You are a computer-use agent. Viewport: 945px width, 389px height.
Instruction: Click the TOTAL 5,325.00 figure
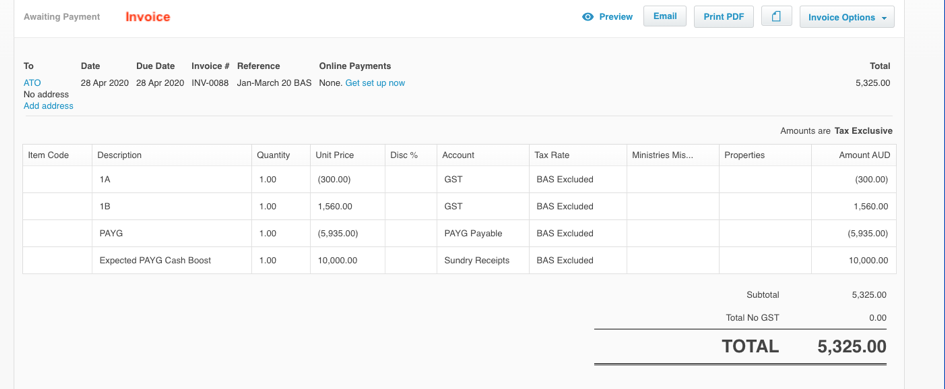pos(852,346)
